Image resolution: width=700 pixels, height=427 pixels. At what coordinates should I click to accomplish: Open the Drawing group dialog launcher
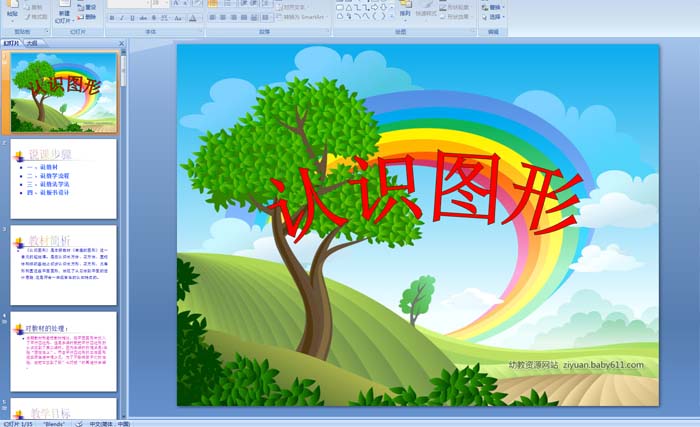pyautogui.click(x=473, y=30)
